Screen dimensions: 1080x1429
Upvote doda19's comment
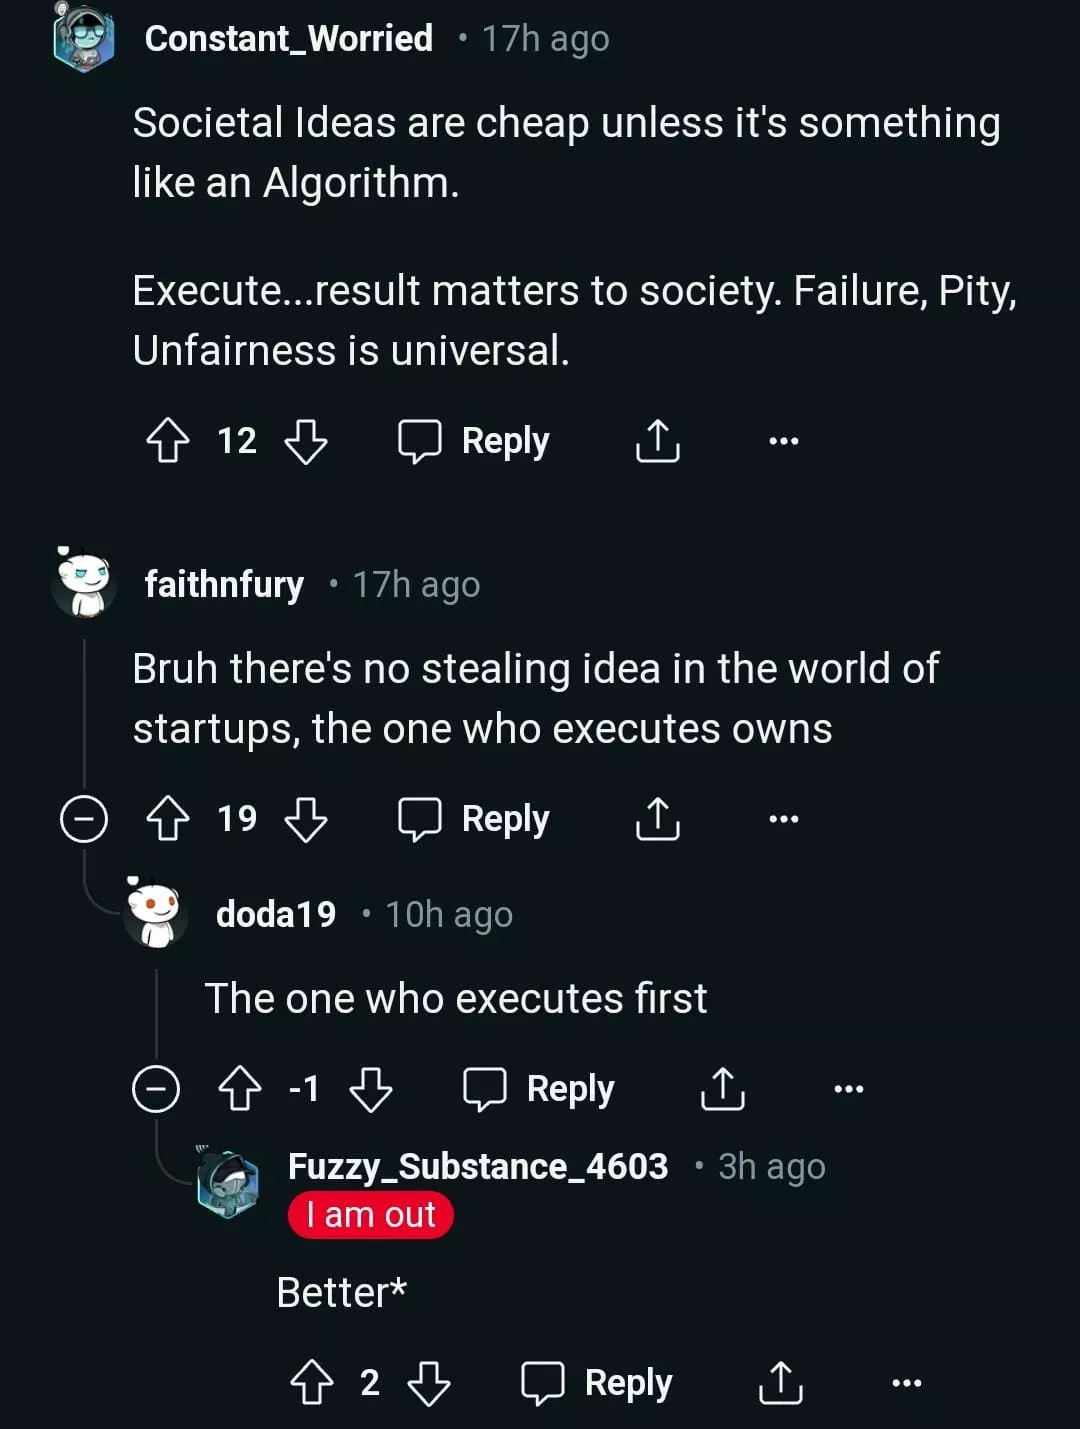(x=240, y=1089)
